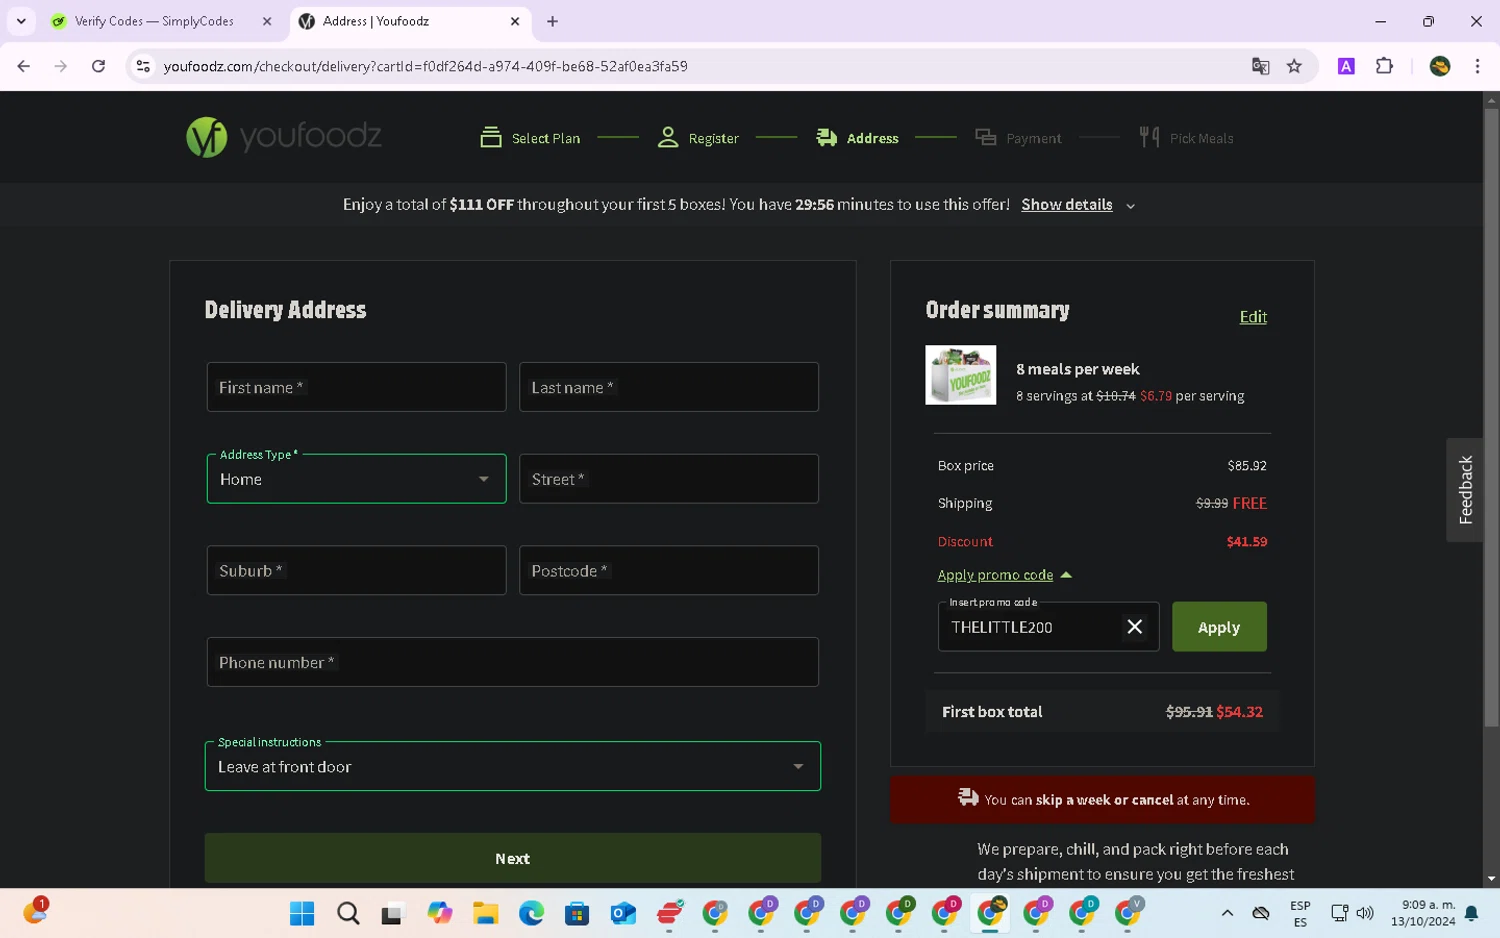Reload the current page
1500x938 pixels.
(x=98, y=66)
